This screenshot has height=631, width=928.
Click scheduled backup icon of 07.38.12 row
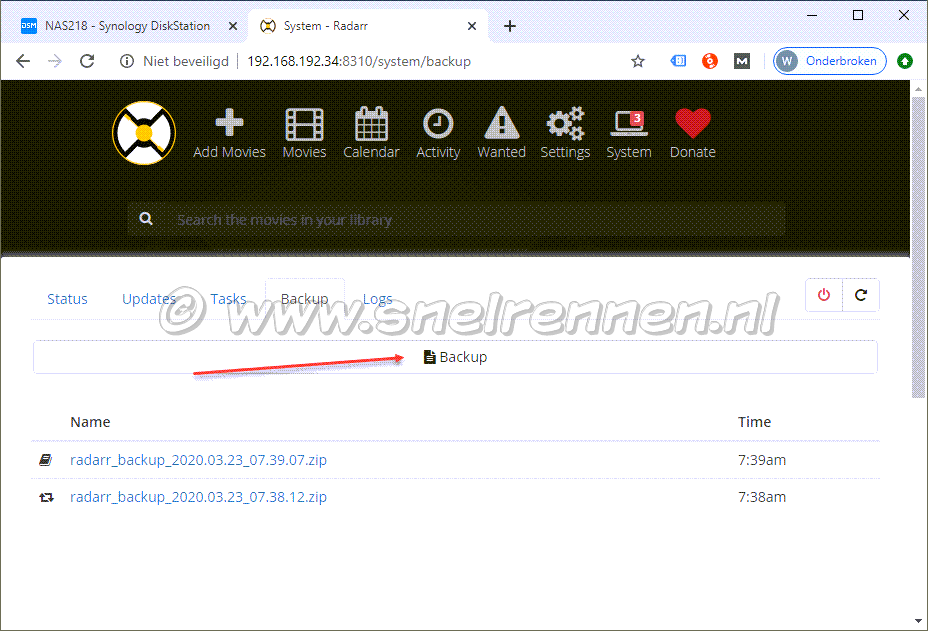click(x=46, y=497)
